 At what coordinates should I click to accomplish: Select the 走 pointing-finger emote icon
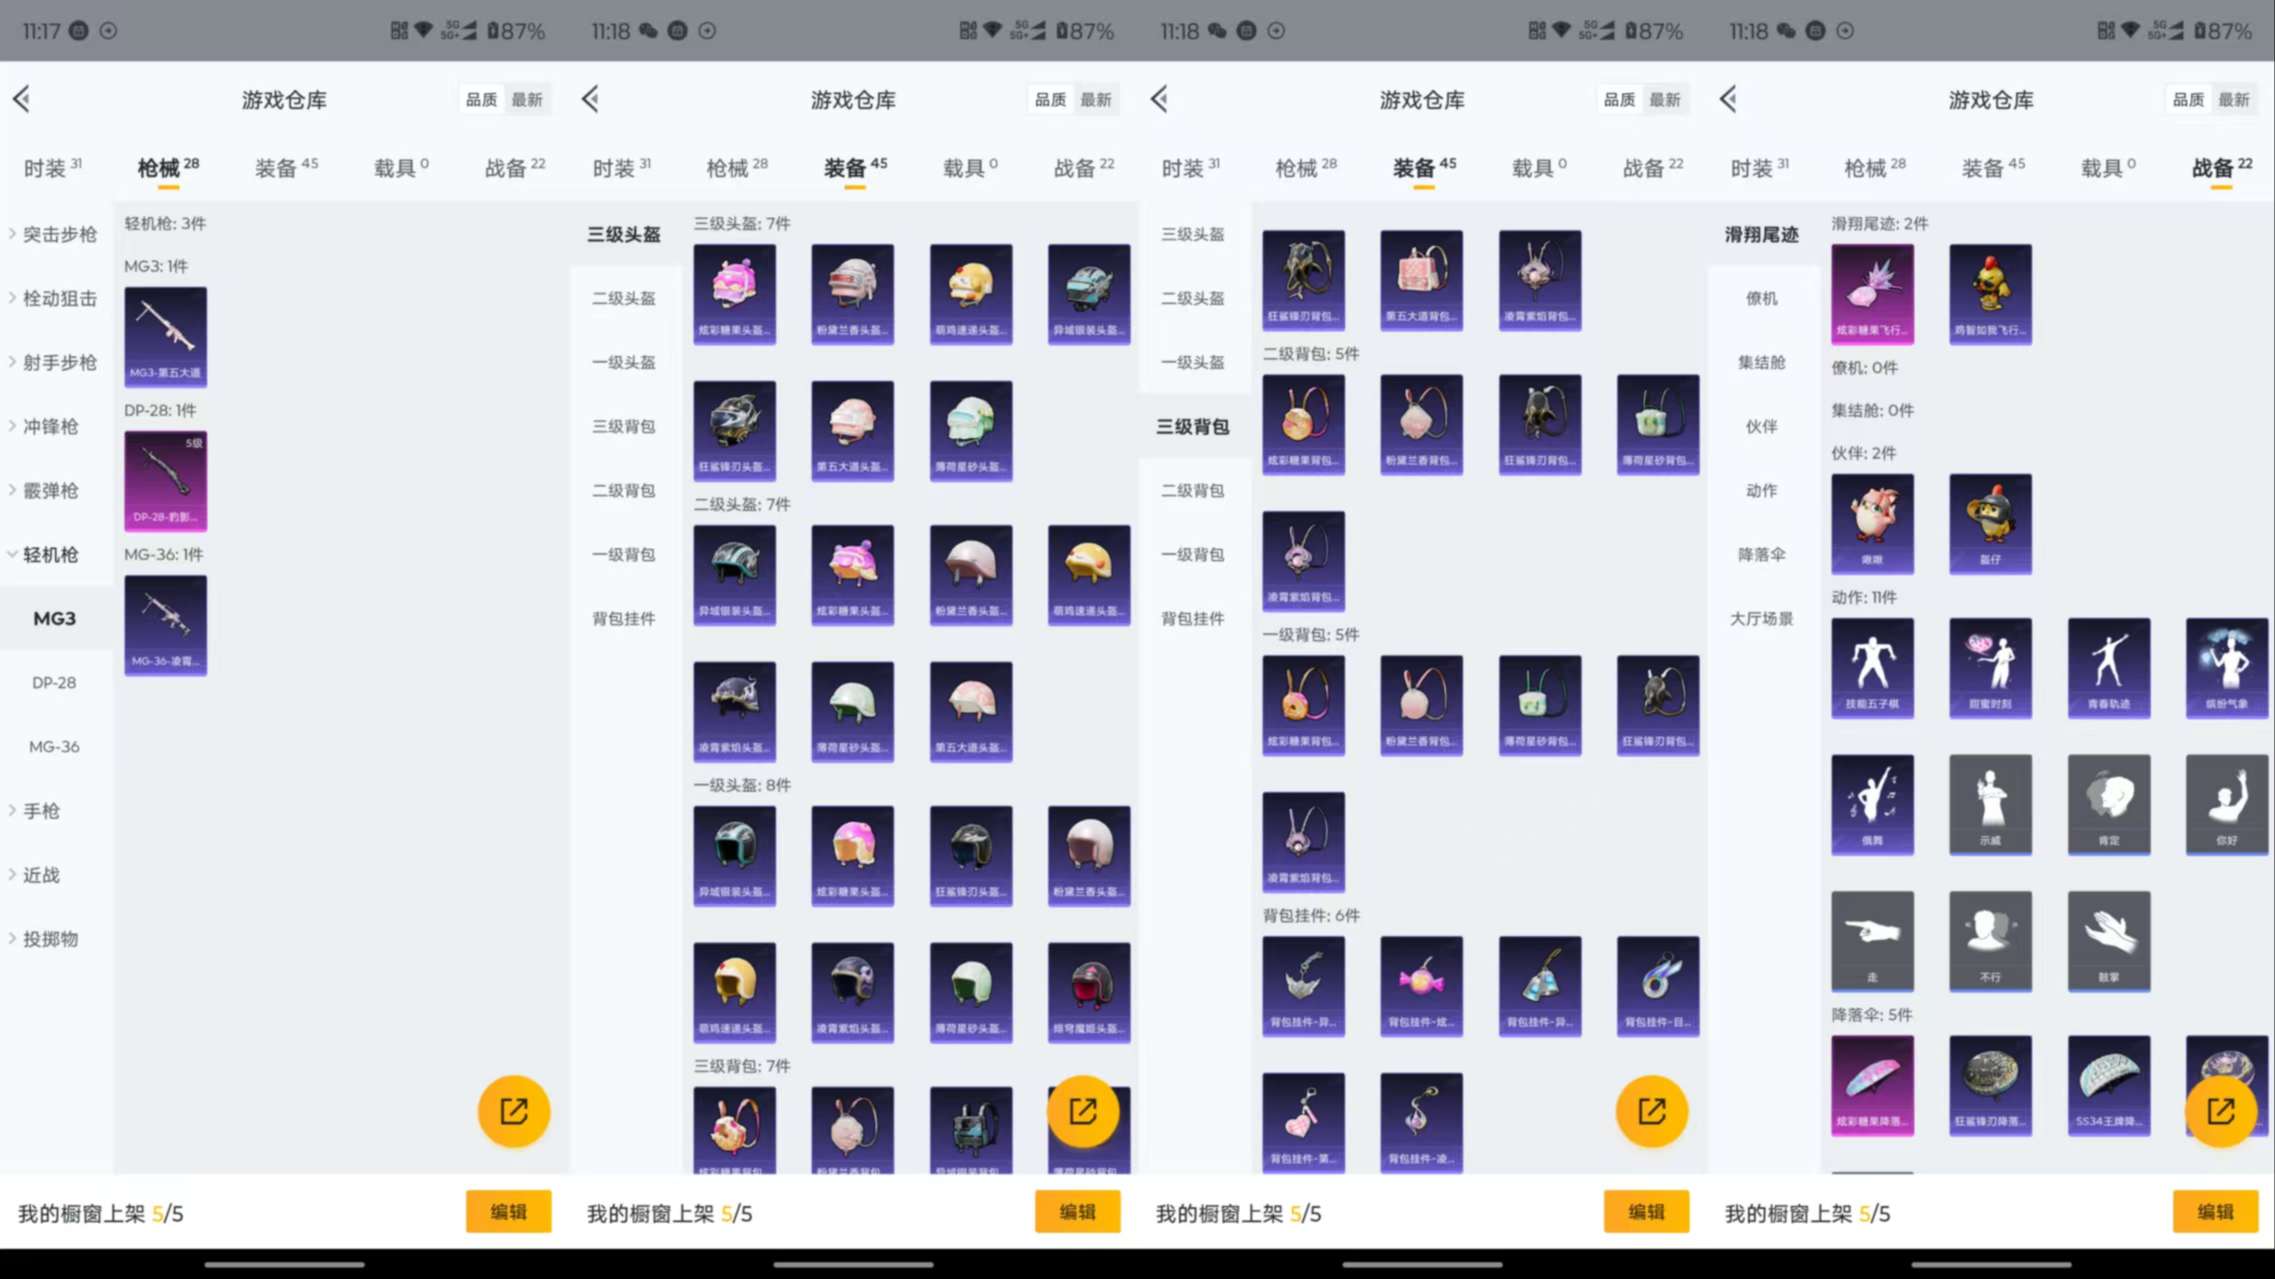pos(1872,940)
